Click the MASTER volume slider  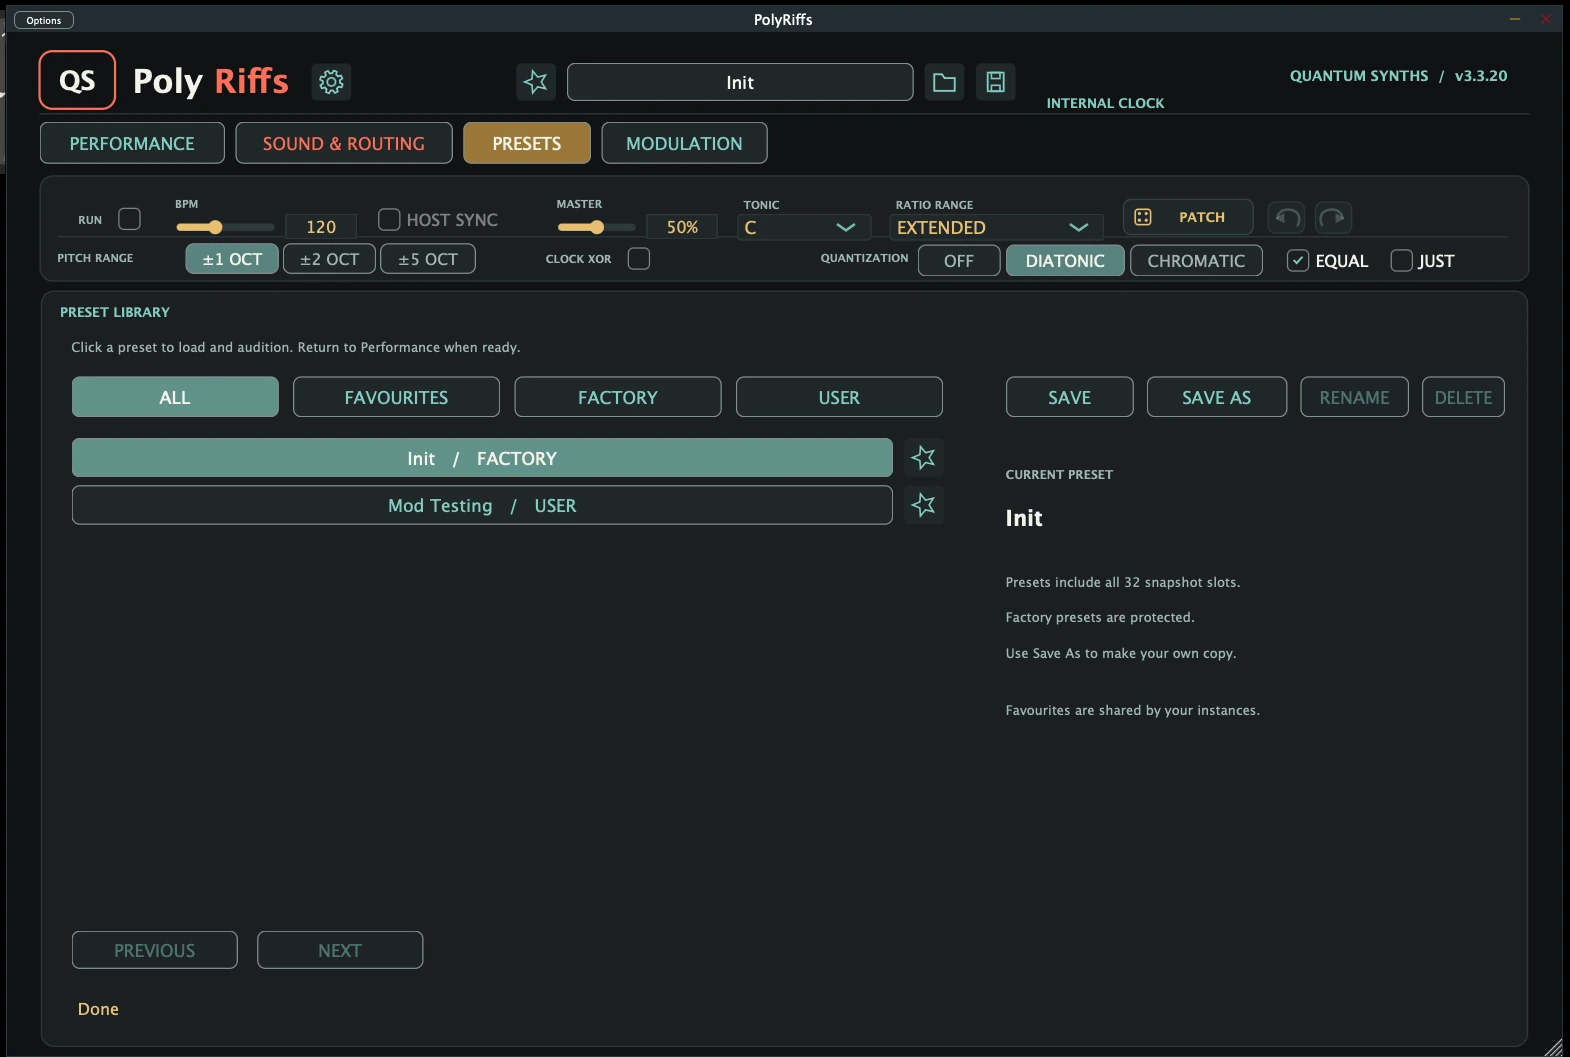pyautogui.click(x=596, y=227)
